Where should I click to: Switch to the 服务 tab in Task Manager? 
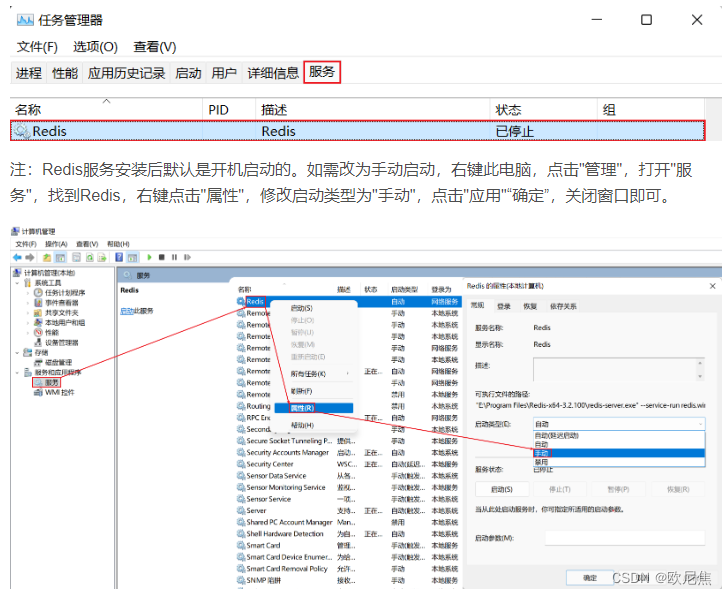(x=322, y=72)
